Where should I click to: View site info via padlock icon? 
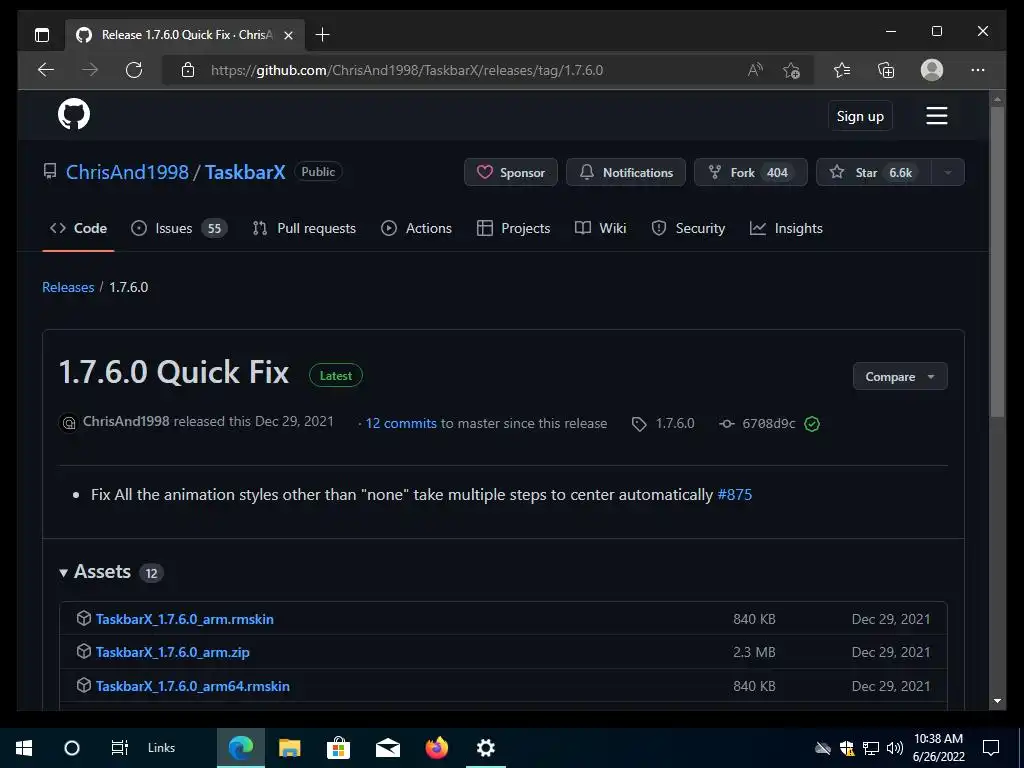[188, 70]
